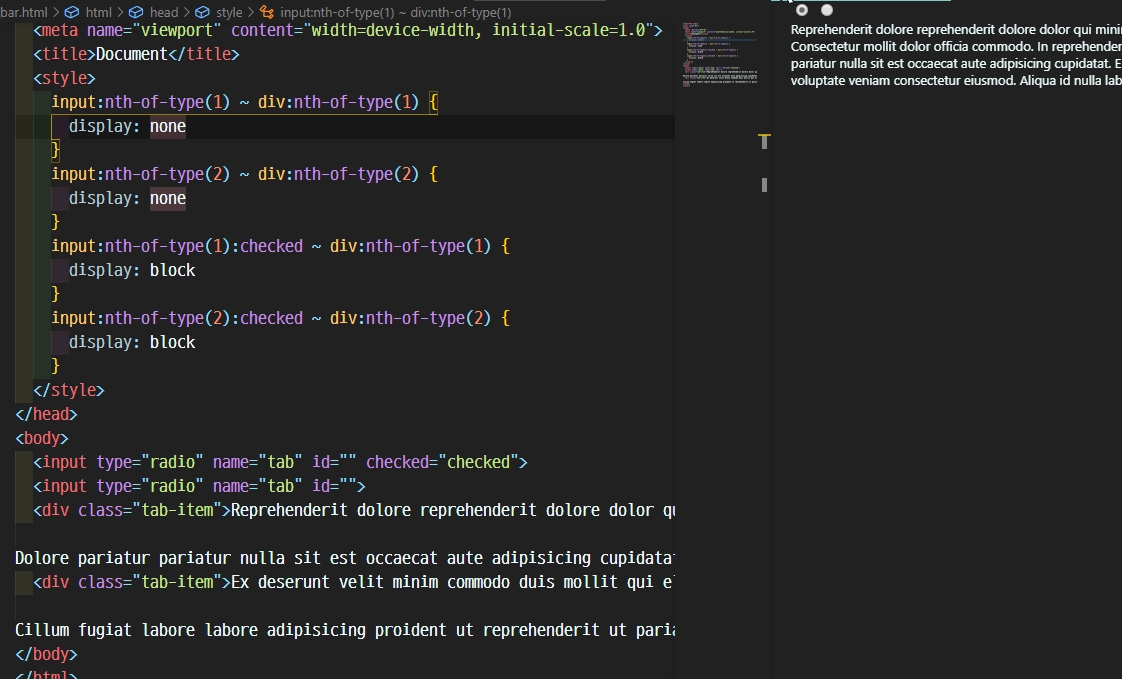1122x679 pixels.
Task: Click the radio input line with checked="checked"
Action: click(280, 462)
